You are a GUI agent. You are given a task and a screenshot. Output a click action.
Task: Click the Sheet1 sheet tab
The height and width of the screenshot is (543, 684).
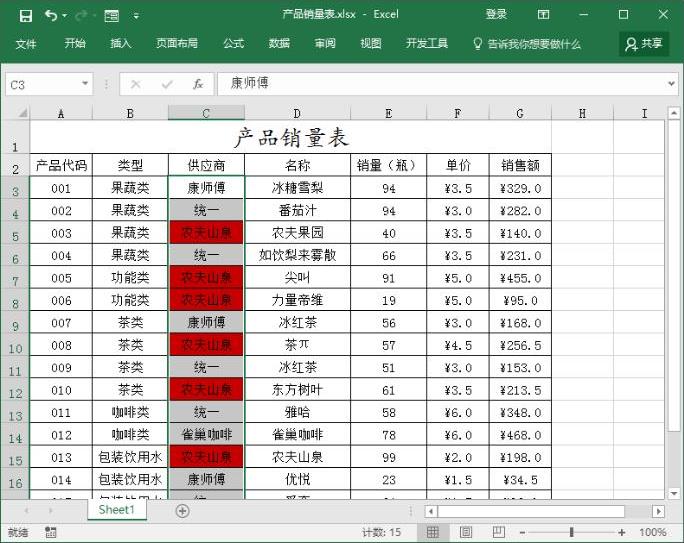coord(116,509)
